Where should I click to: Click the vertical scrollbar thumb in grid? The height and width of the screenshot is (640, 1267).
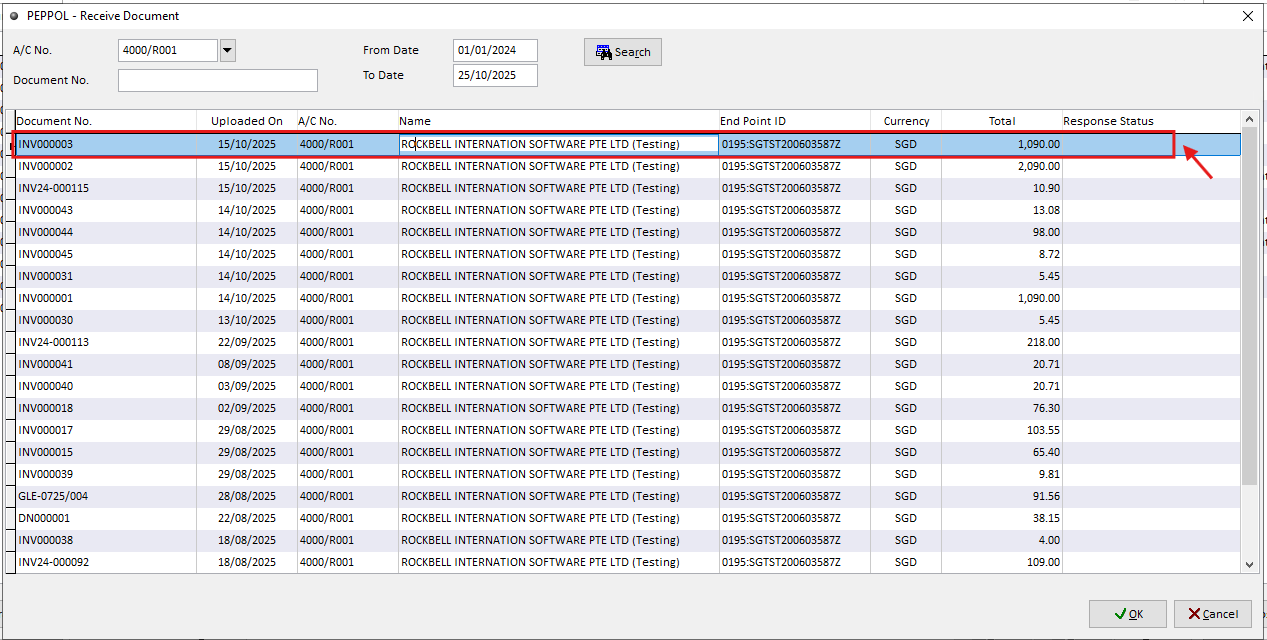coord(1249,307)
